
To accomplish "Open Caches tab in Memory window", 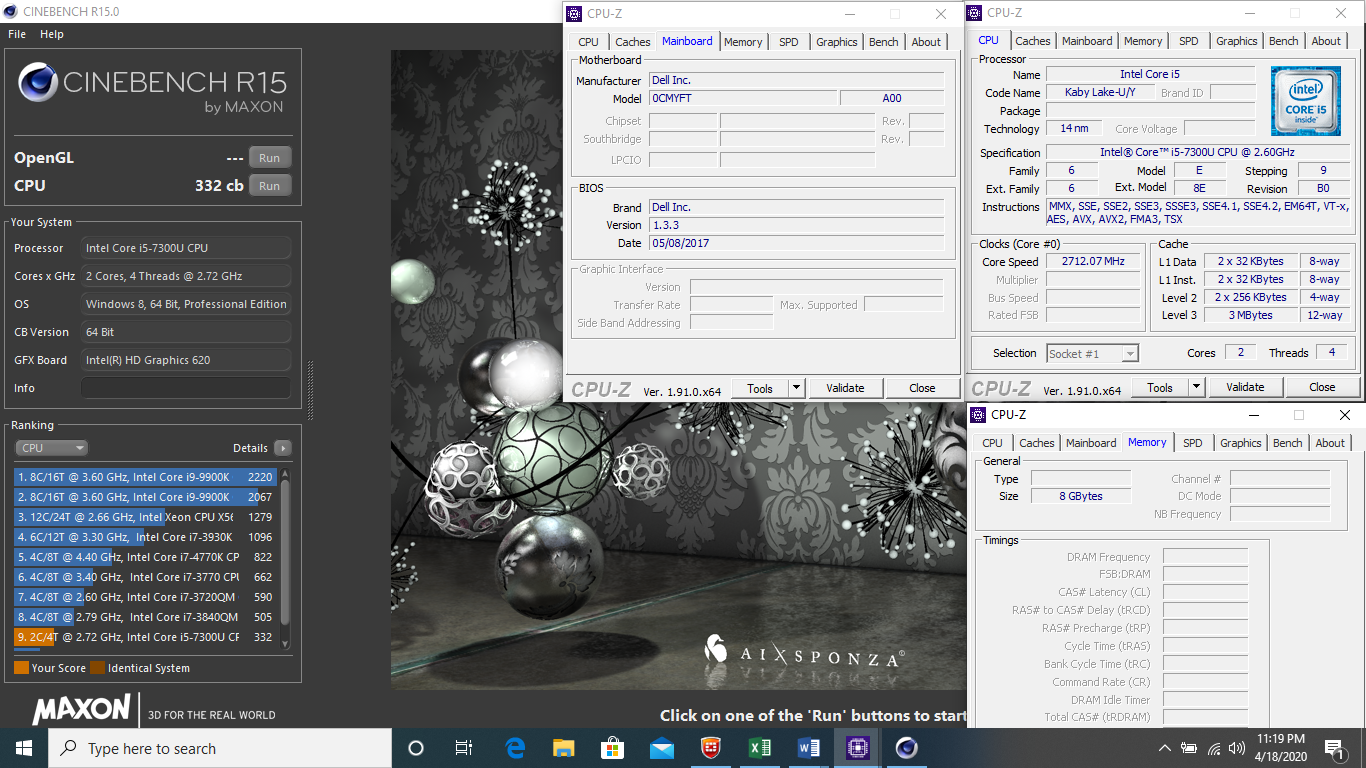I will [1037, 443].
